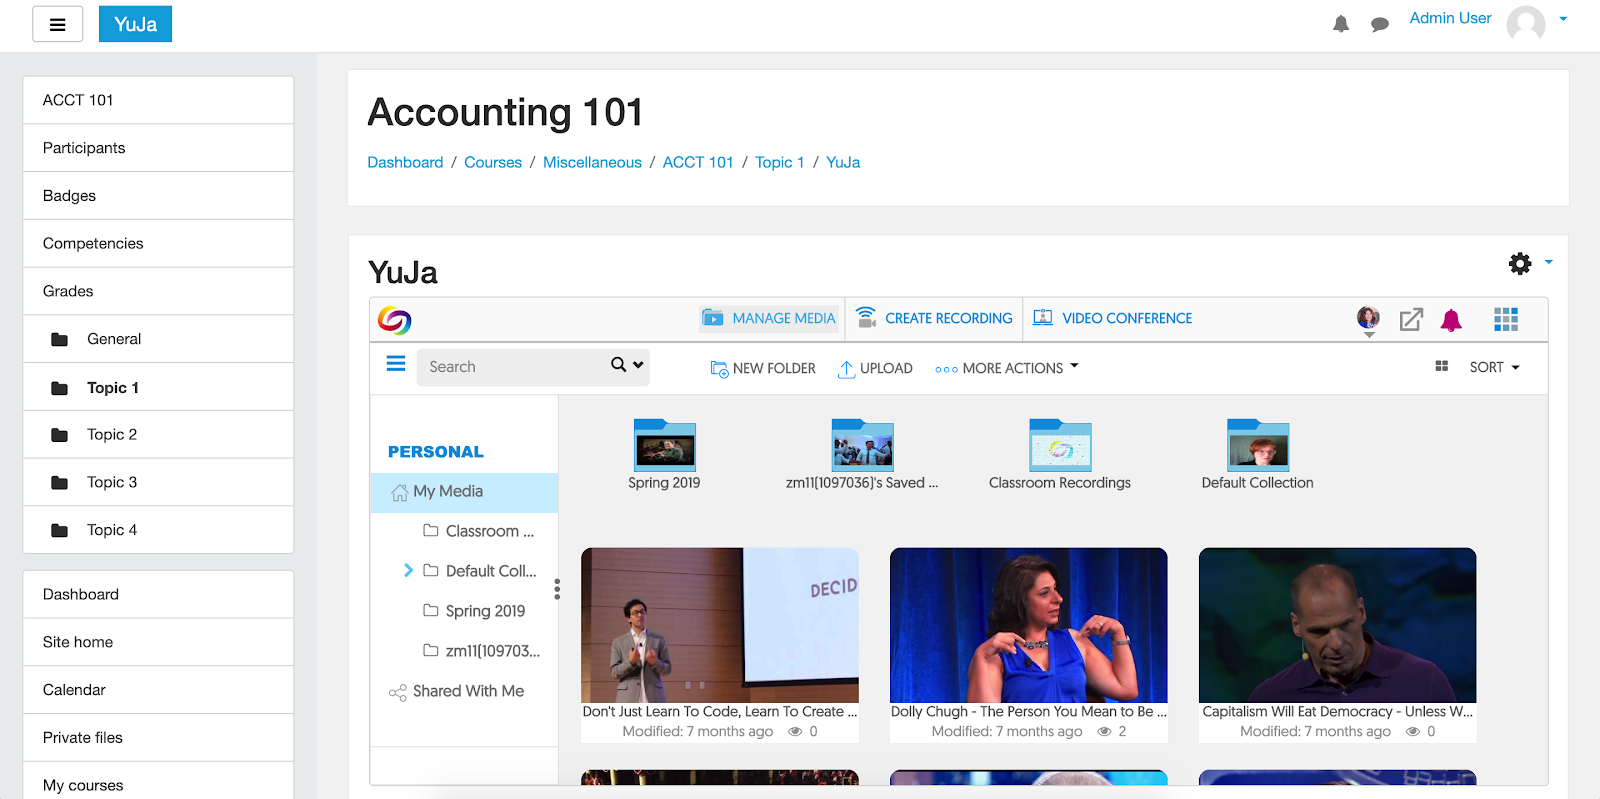Open Dashboard in the side menu
The height and width of the screenshot is (799, 1600).
tap(158, 594)
